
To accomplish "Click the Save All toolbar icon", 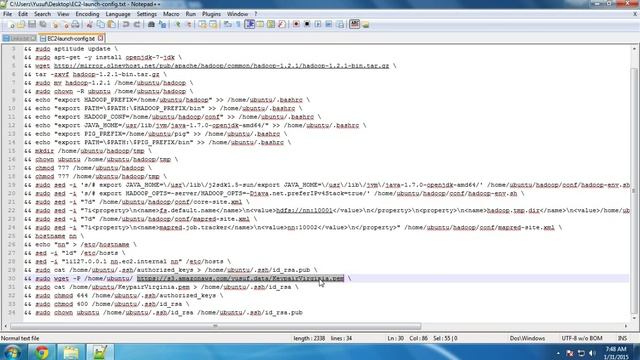I will [x=42, y=24].
